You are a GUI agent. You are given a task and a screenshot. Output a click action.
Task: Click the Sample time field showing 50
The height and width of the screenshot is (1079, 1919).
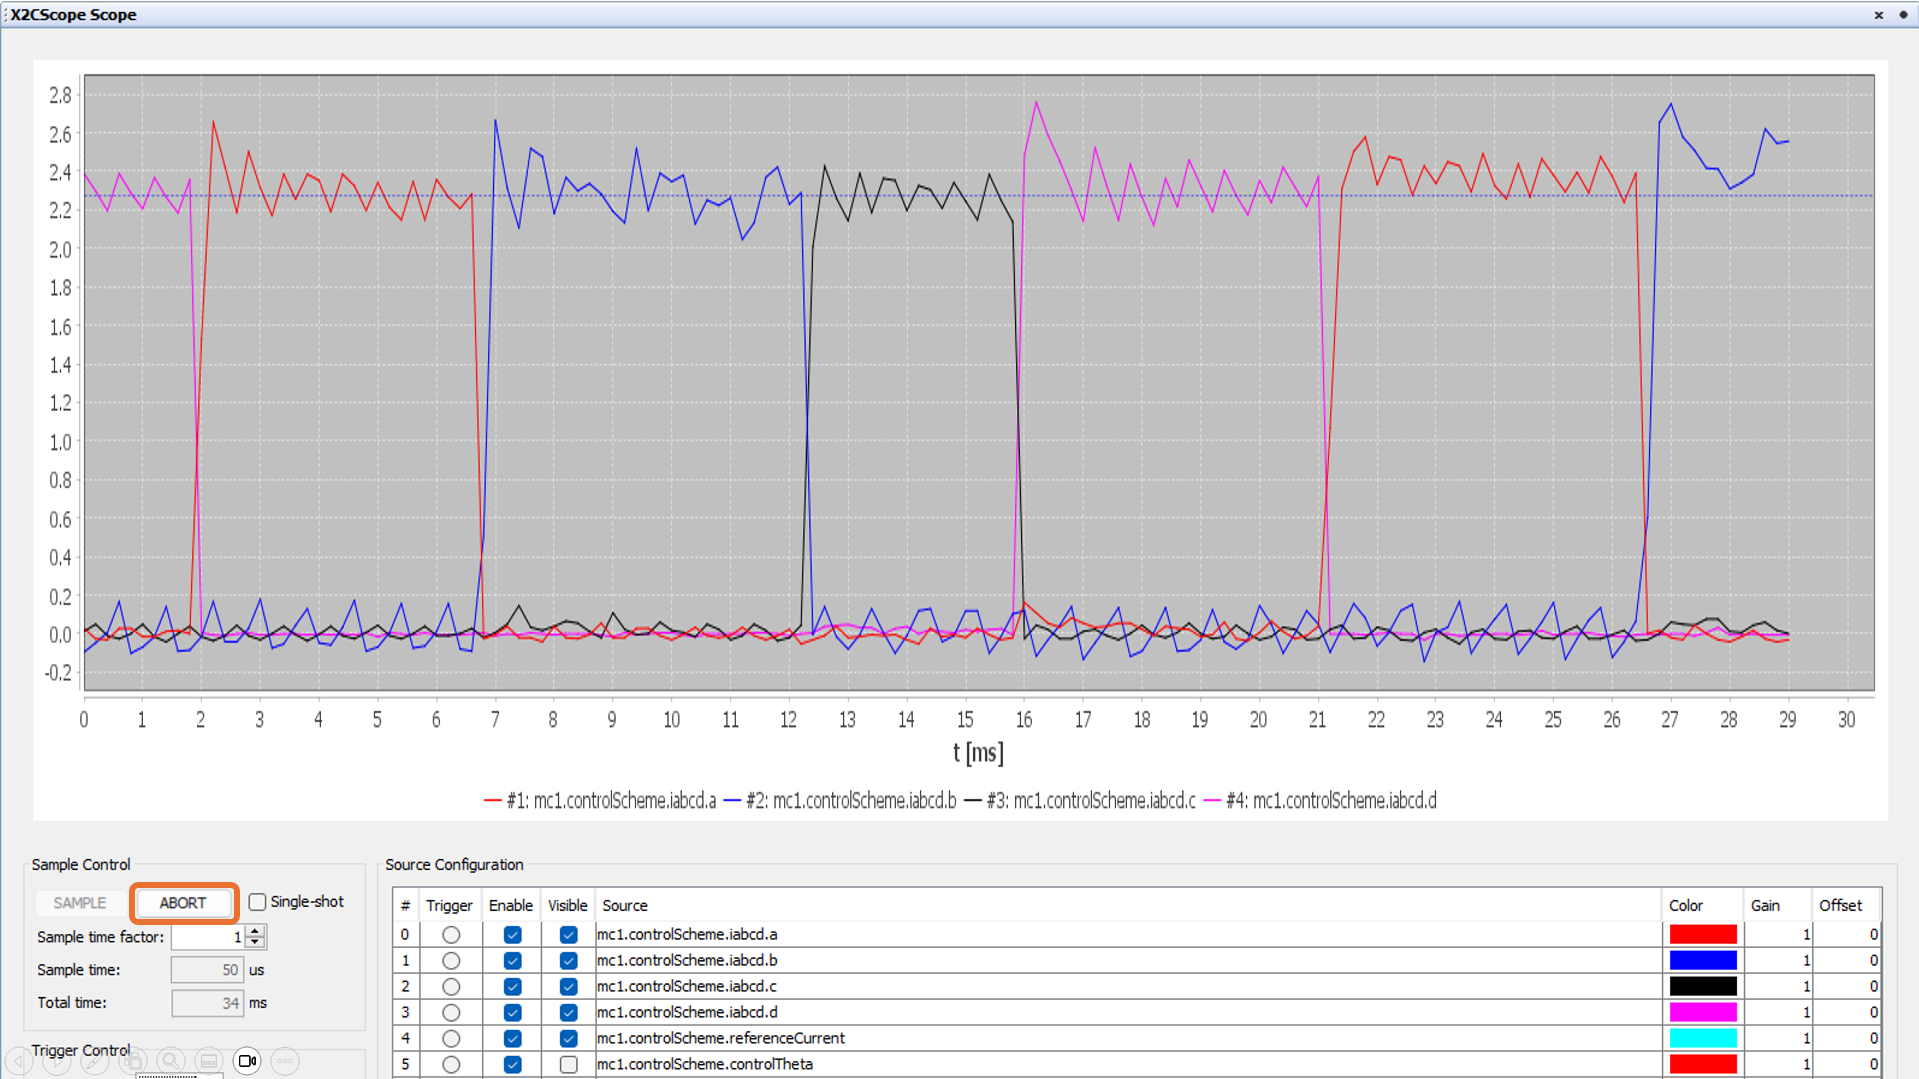click(x=207, y=970)
